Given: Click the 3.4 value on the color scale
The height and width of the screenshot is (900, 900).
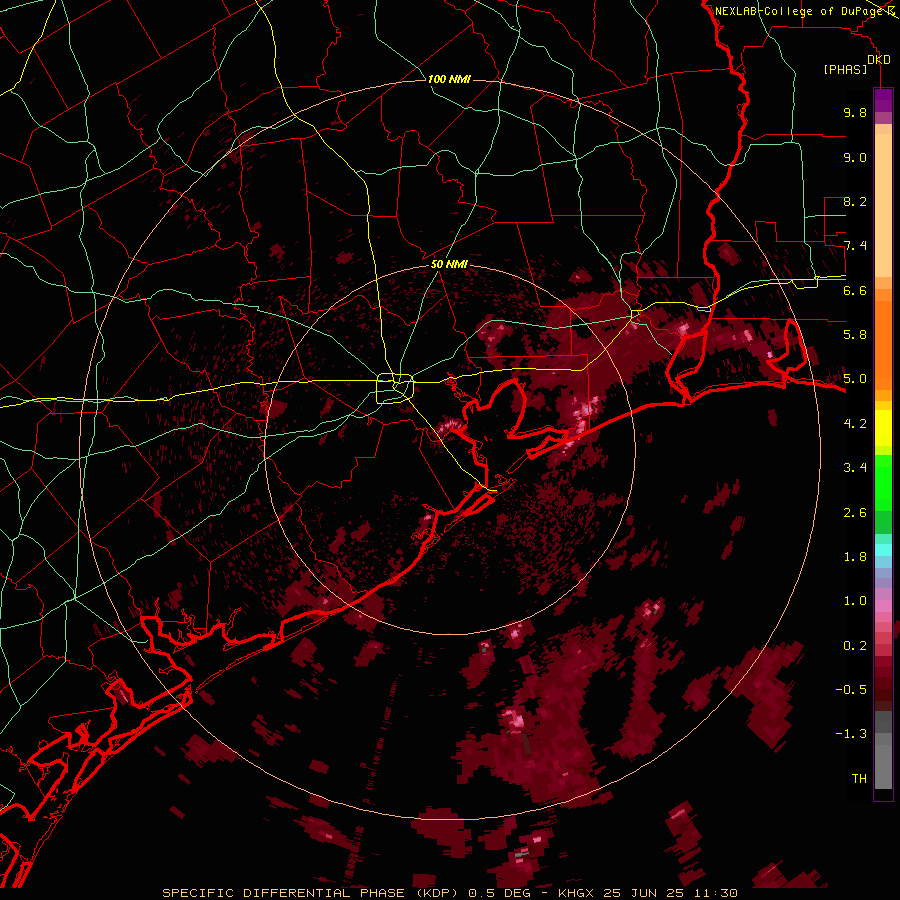Looking at the screenshot, I should click(x=855, y=468).
